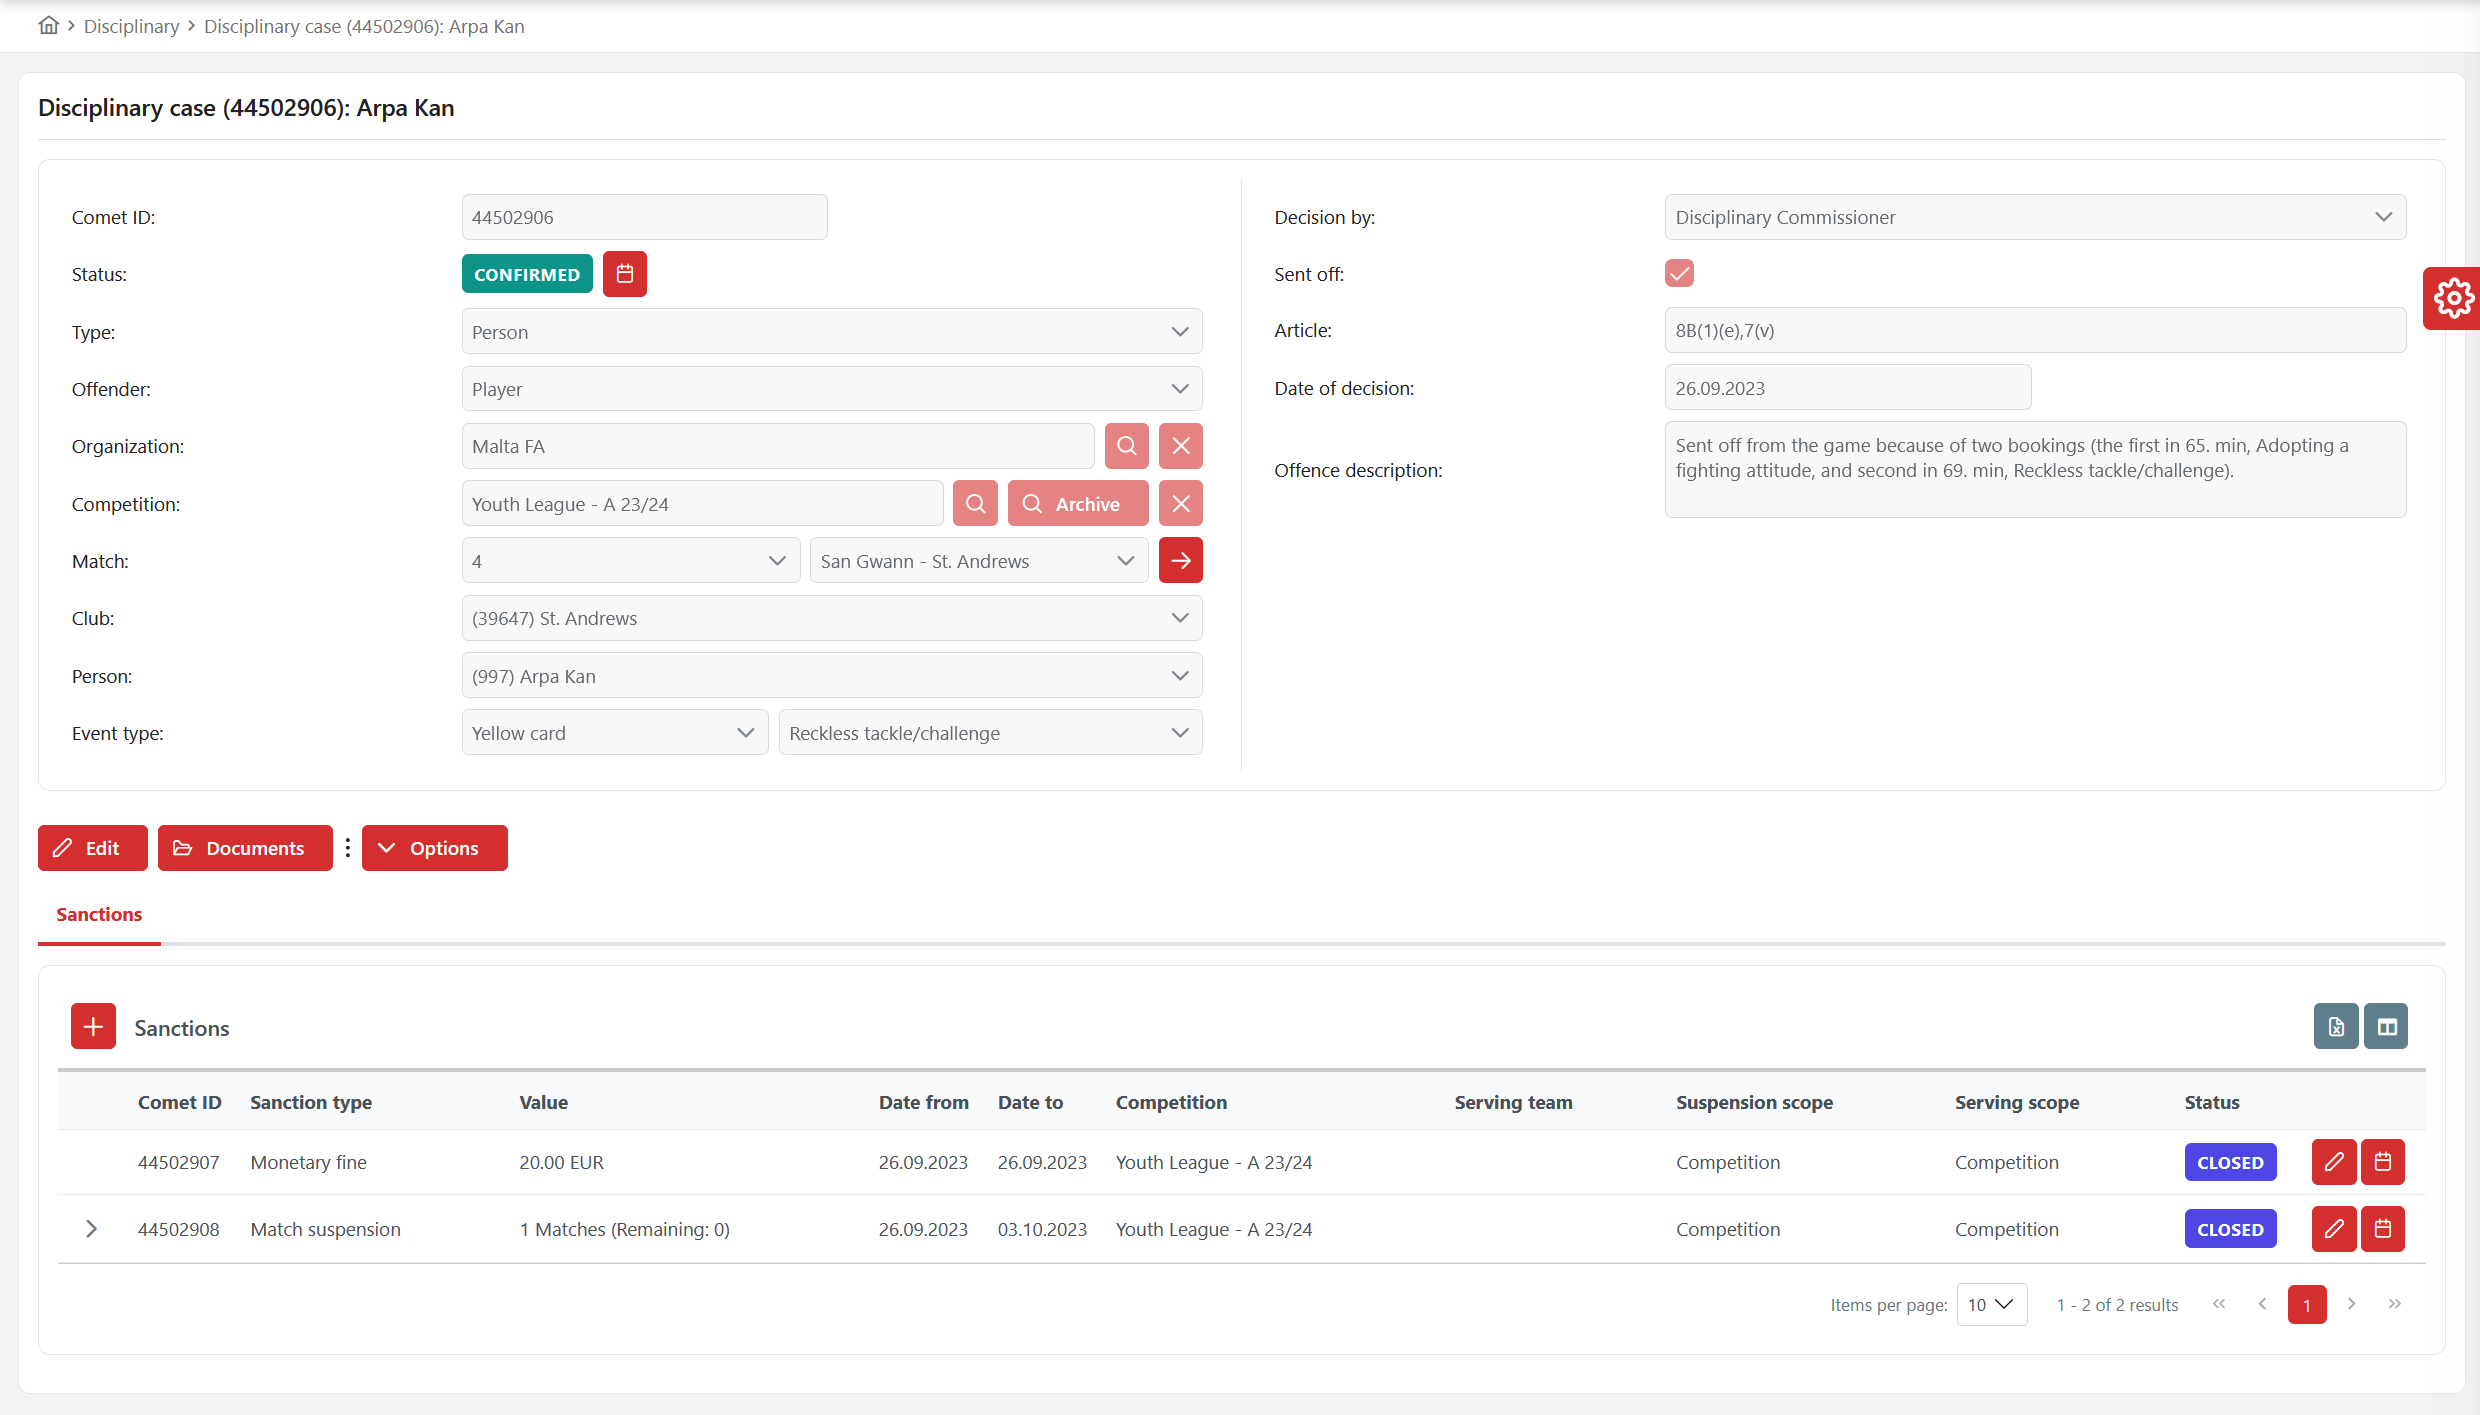Image resolution: width=2480 pixels, height=1415 pixels.
Task: Edit the Monetary fine sanction row
Action: 2334,1162
